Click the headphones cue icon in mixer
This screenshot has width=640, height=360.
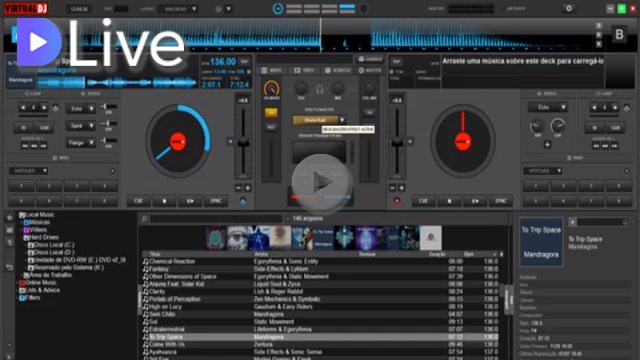[x=320, y=89]
